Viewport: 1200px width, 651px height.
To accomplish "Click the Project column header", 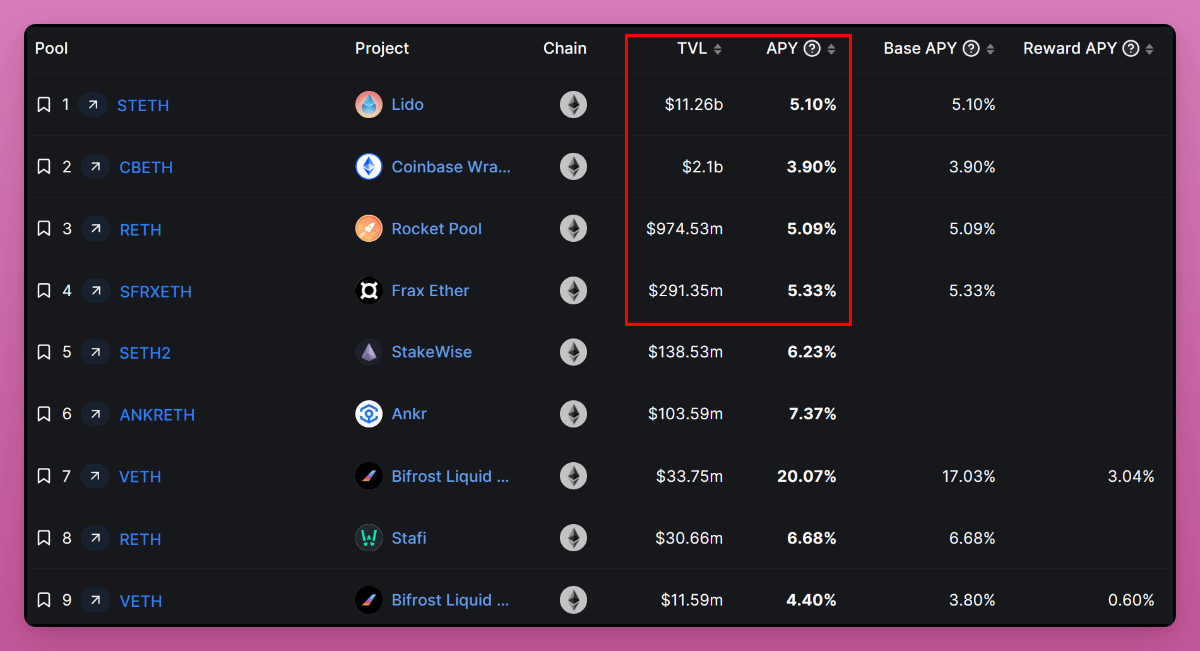I will pos(382,49).
